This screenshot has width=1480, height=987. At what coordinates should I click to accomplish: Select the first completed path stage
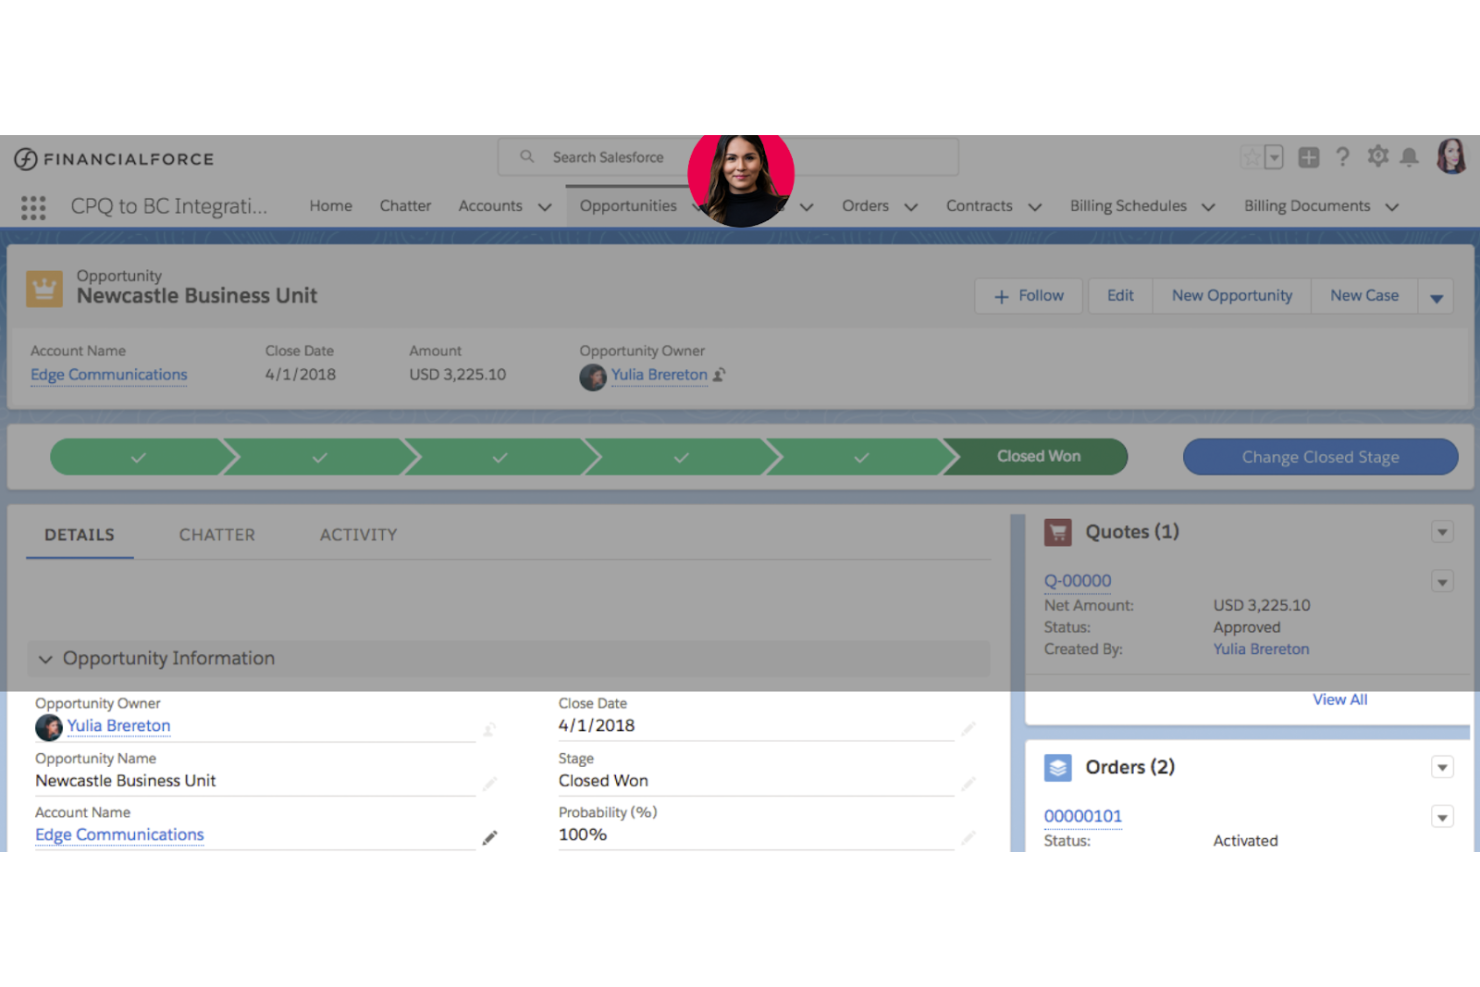tap(138, 457)
